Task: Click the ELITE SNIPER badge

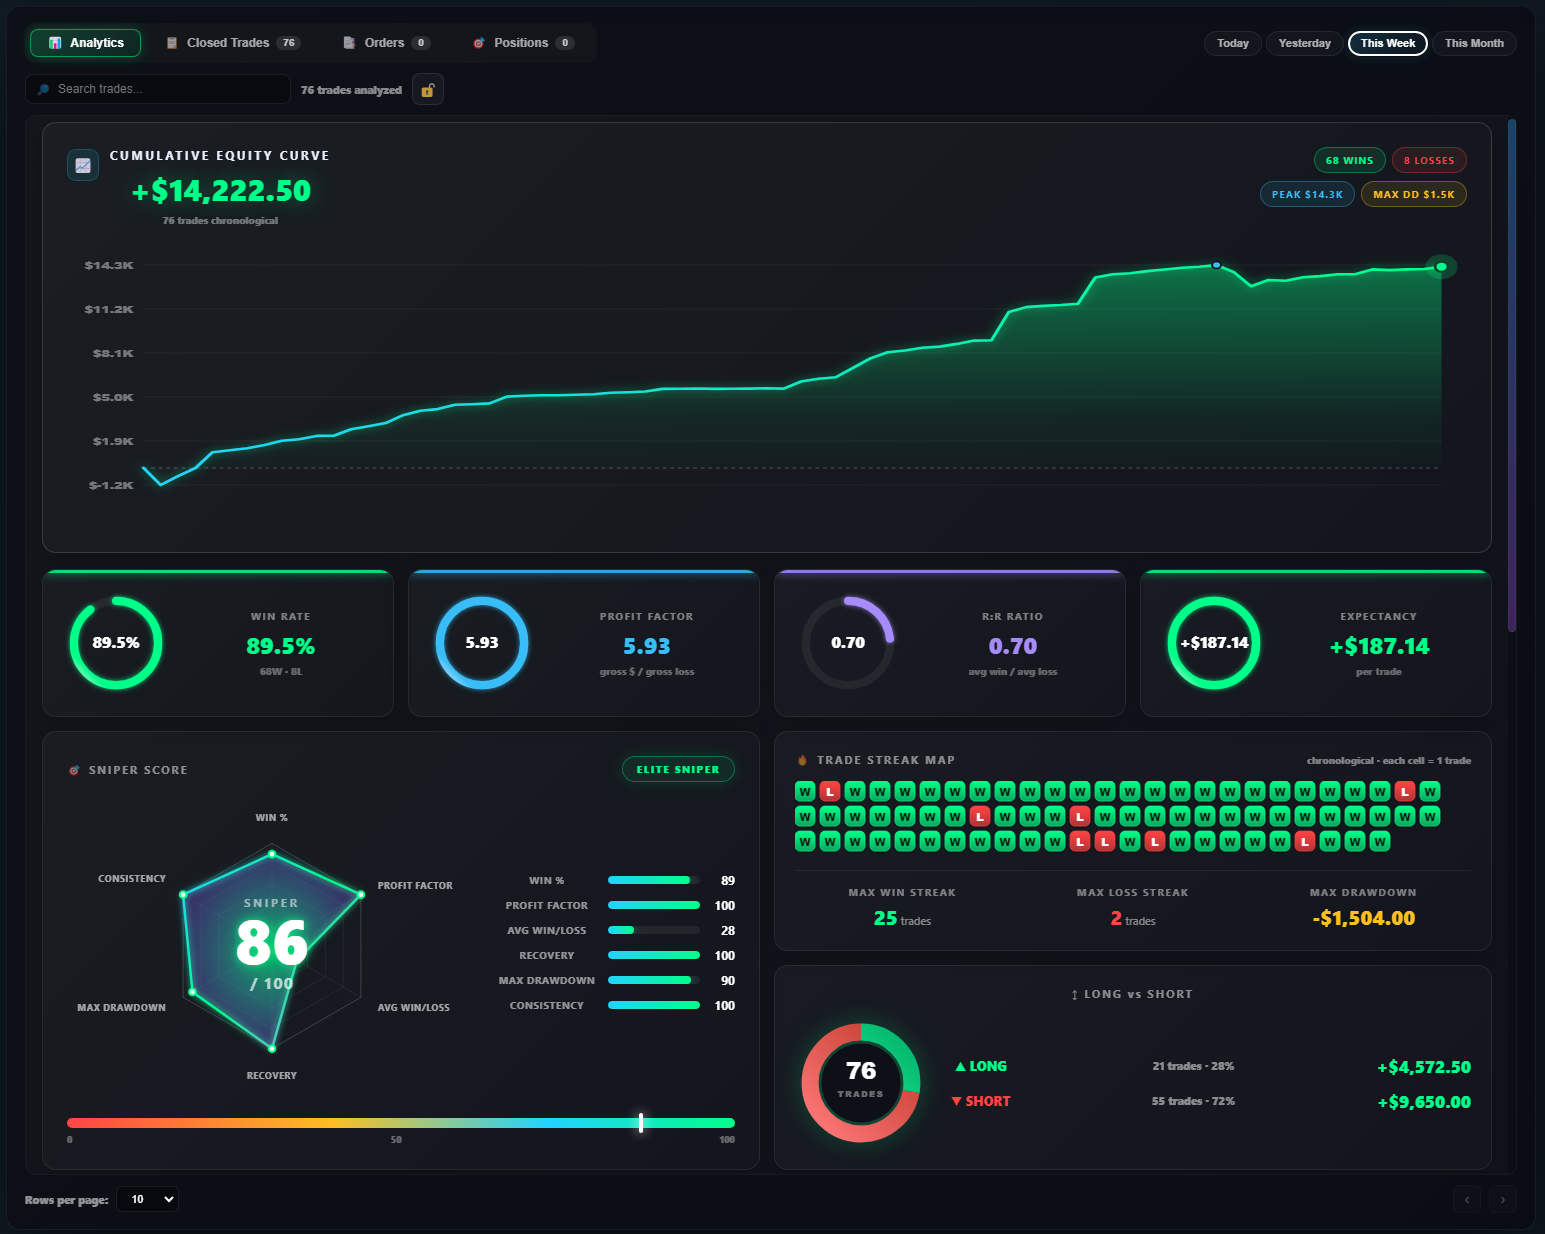Action: pos(678,769)
